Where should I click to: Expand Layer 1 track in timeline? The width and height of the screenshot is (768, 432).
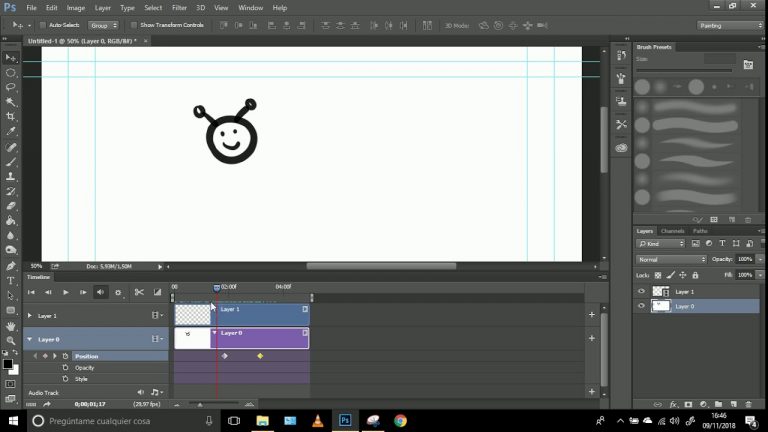[x=29, y=316]
